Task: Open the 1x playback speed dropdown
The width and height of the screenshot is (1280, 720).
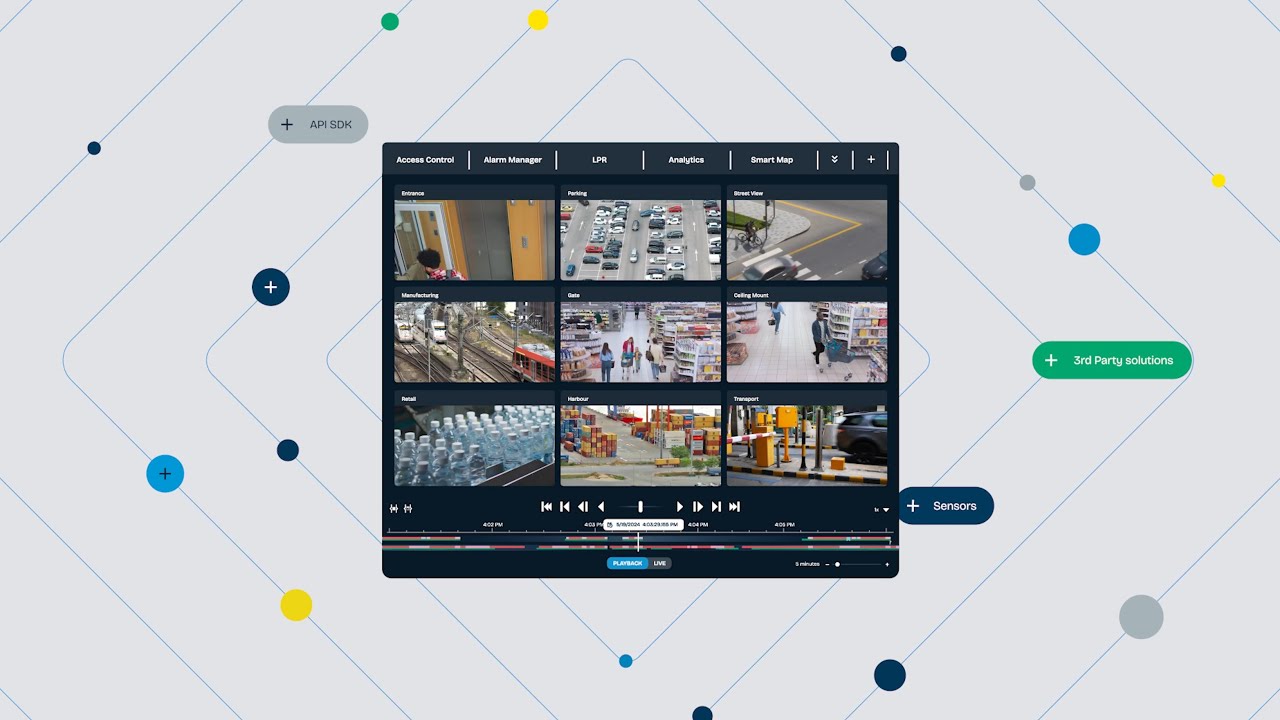Action: click(882, 509)
